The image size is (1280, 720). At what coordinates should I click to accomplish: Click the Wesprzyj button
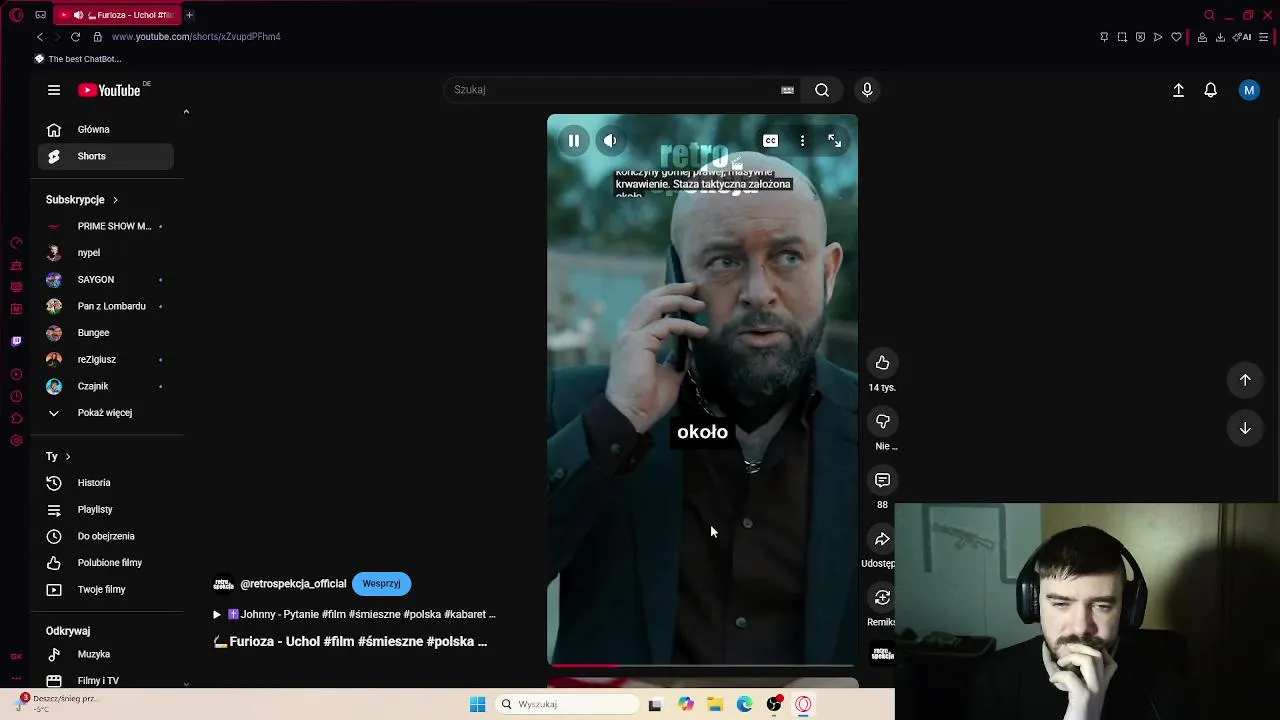click(381, 584)
